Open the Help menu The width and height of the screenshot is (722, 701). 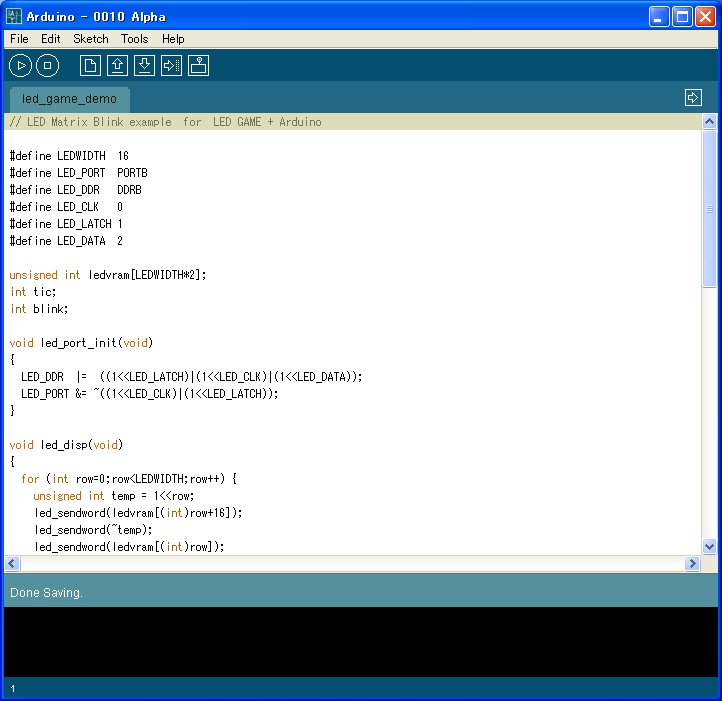(x=173, y=39)
